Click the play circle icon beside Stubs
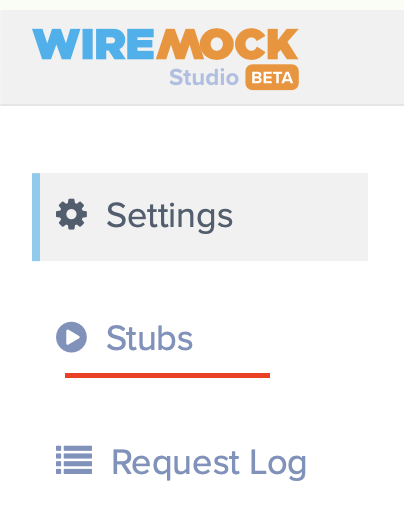The height and width of the screenshot is (528, 404). coord(71,337)
